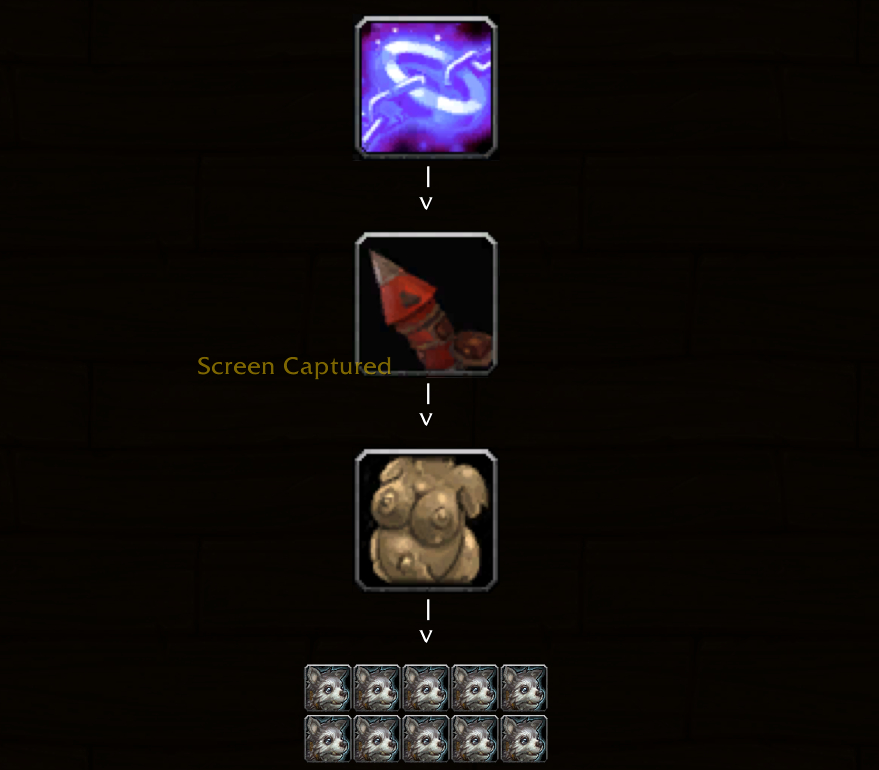Screen dimensions: 879x770
Task: Select the red rocket icon
Action: pyautogui.click(x=426, y=304)
